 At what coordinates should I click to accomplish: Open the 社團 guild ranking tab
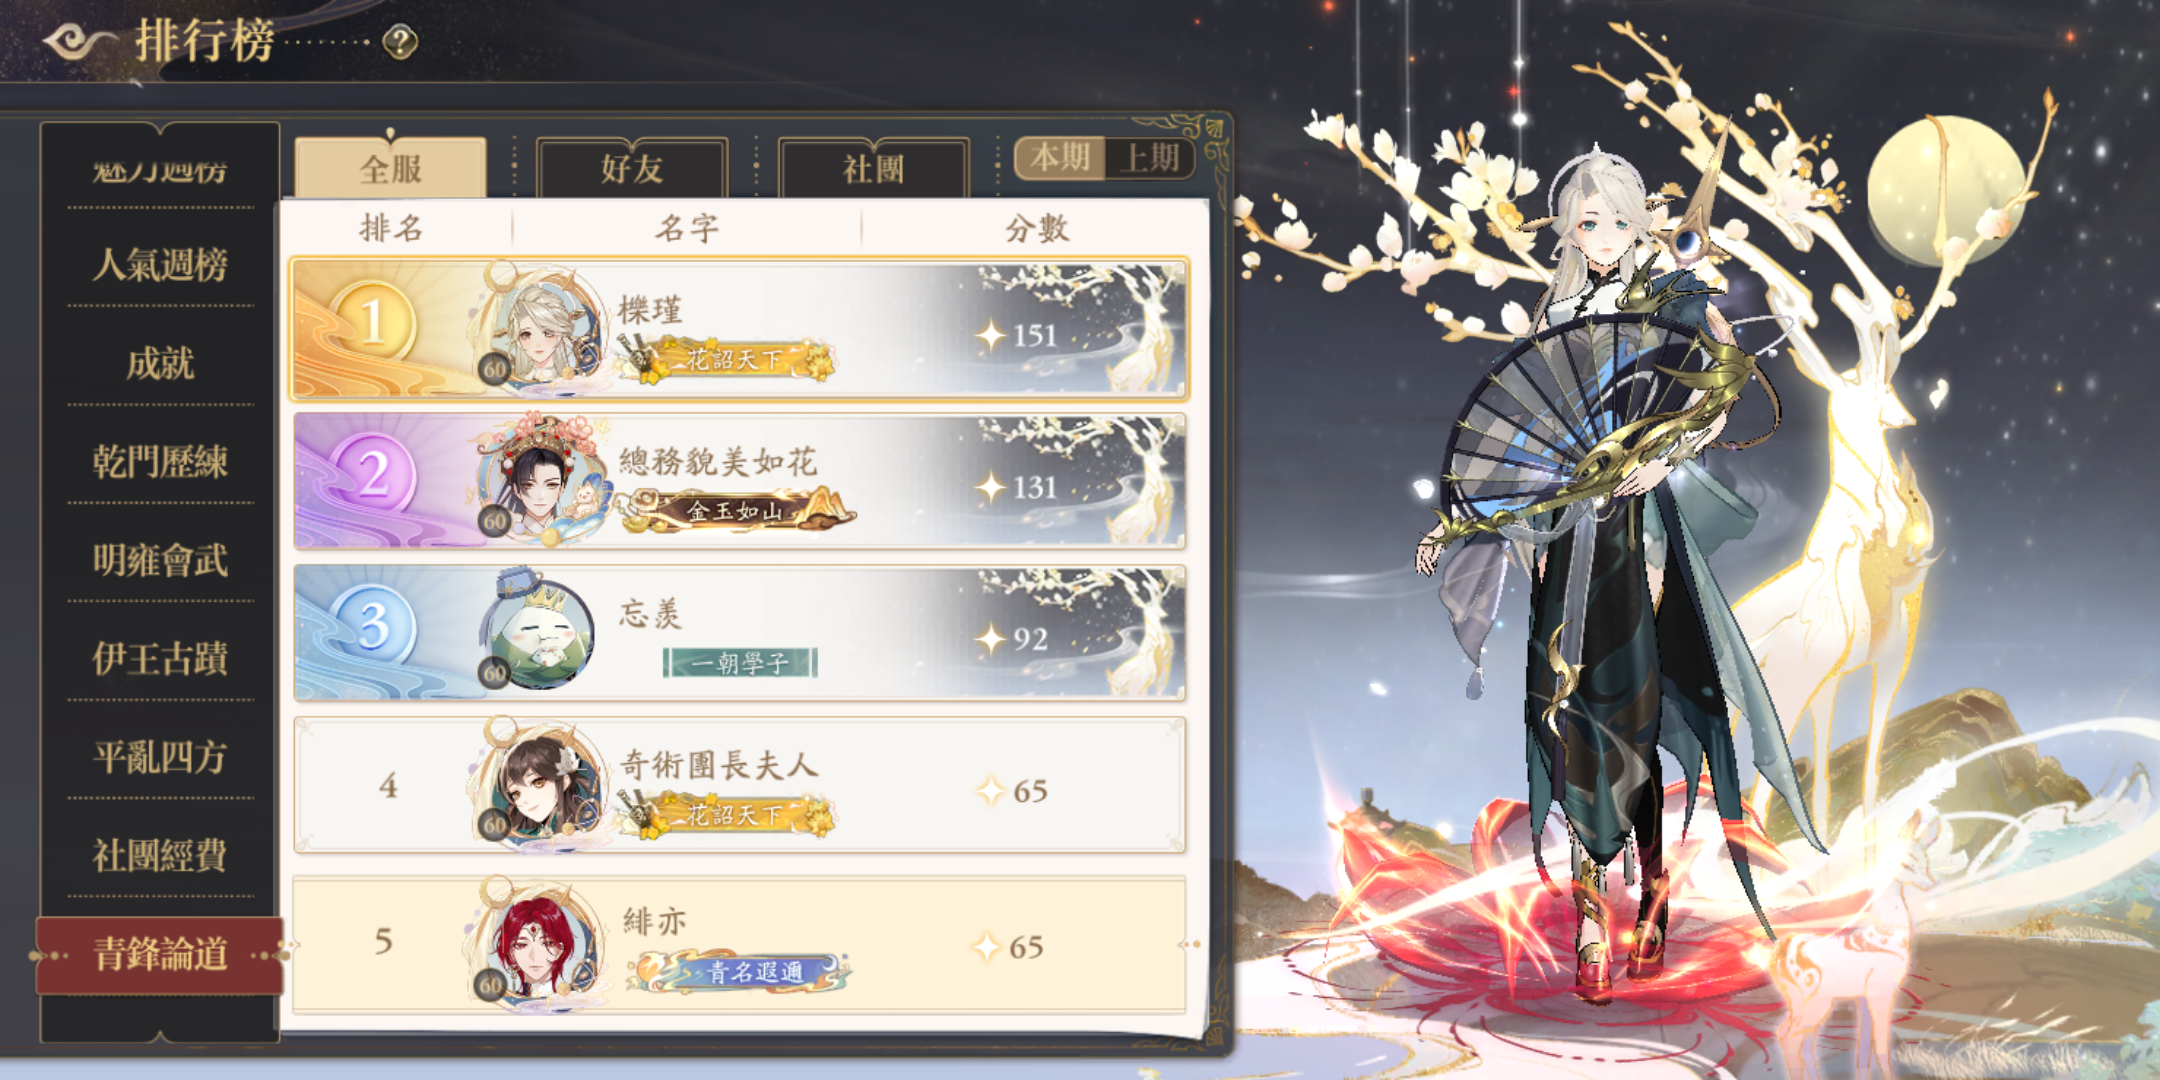point(873,168)
